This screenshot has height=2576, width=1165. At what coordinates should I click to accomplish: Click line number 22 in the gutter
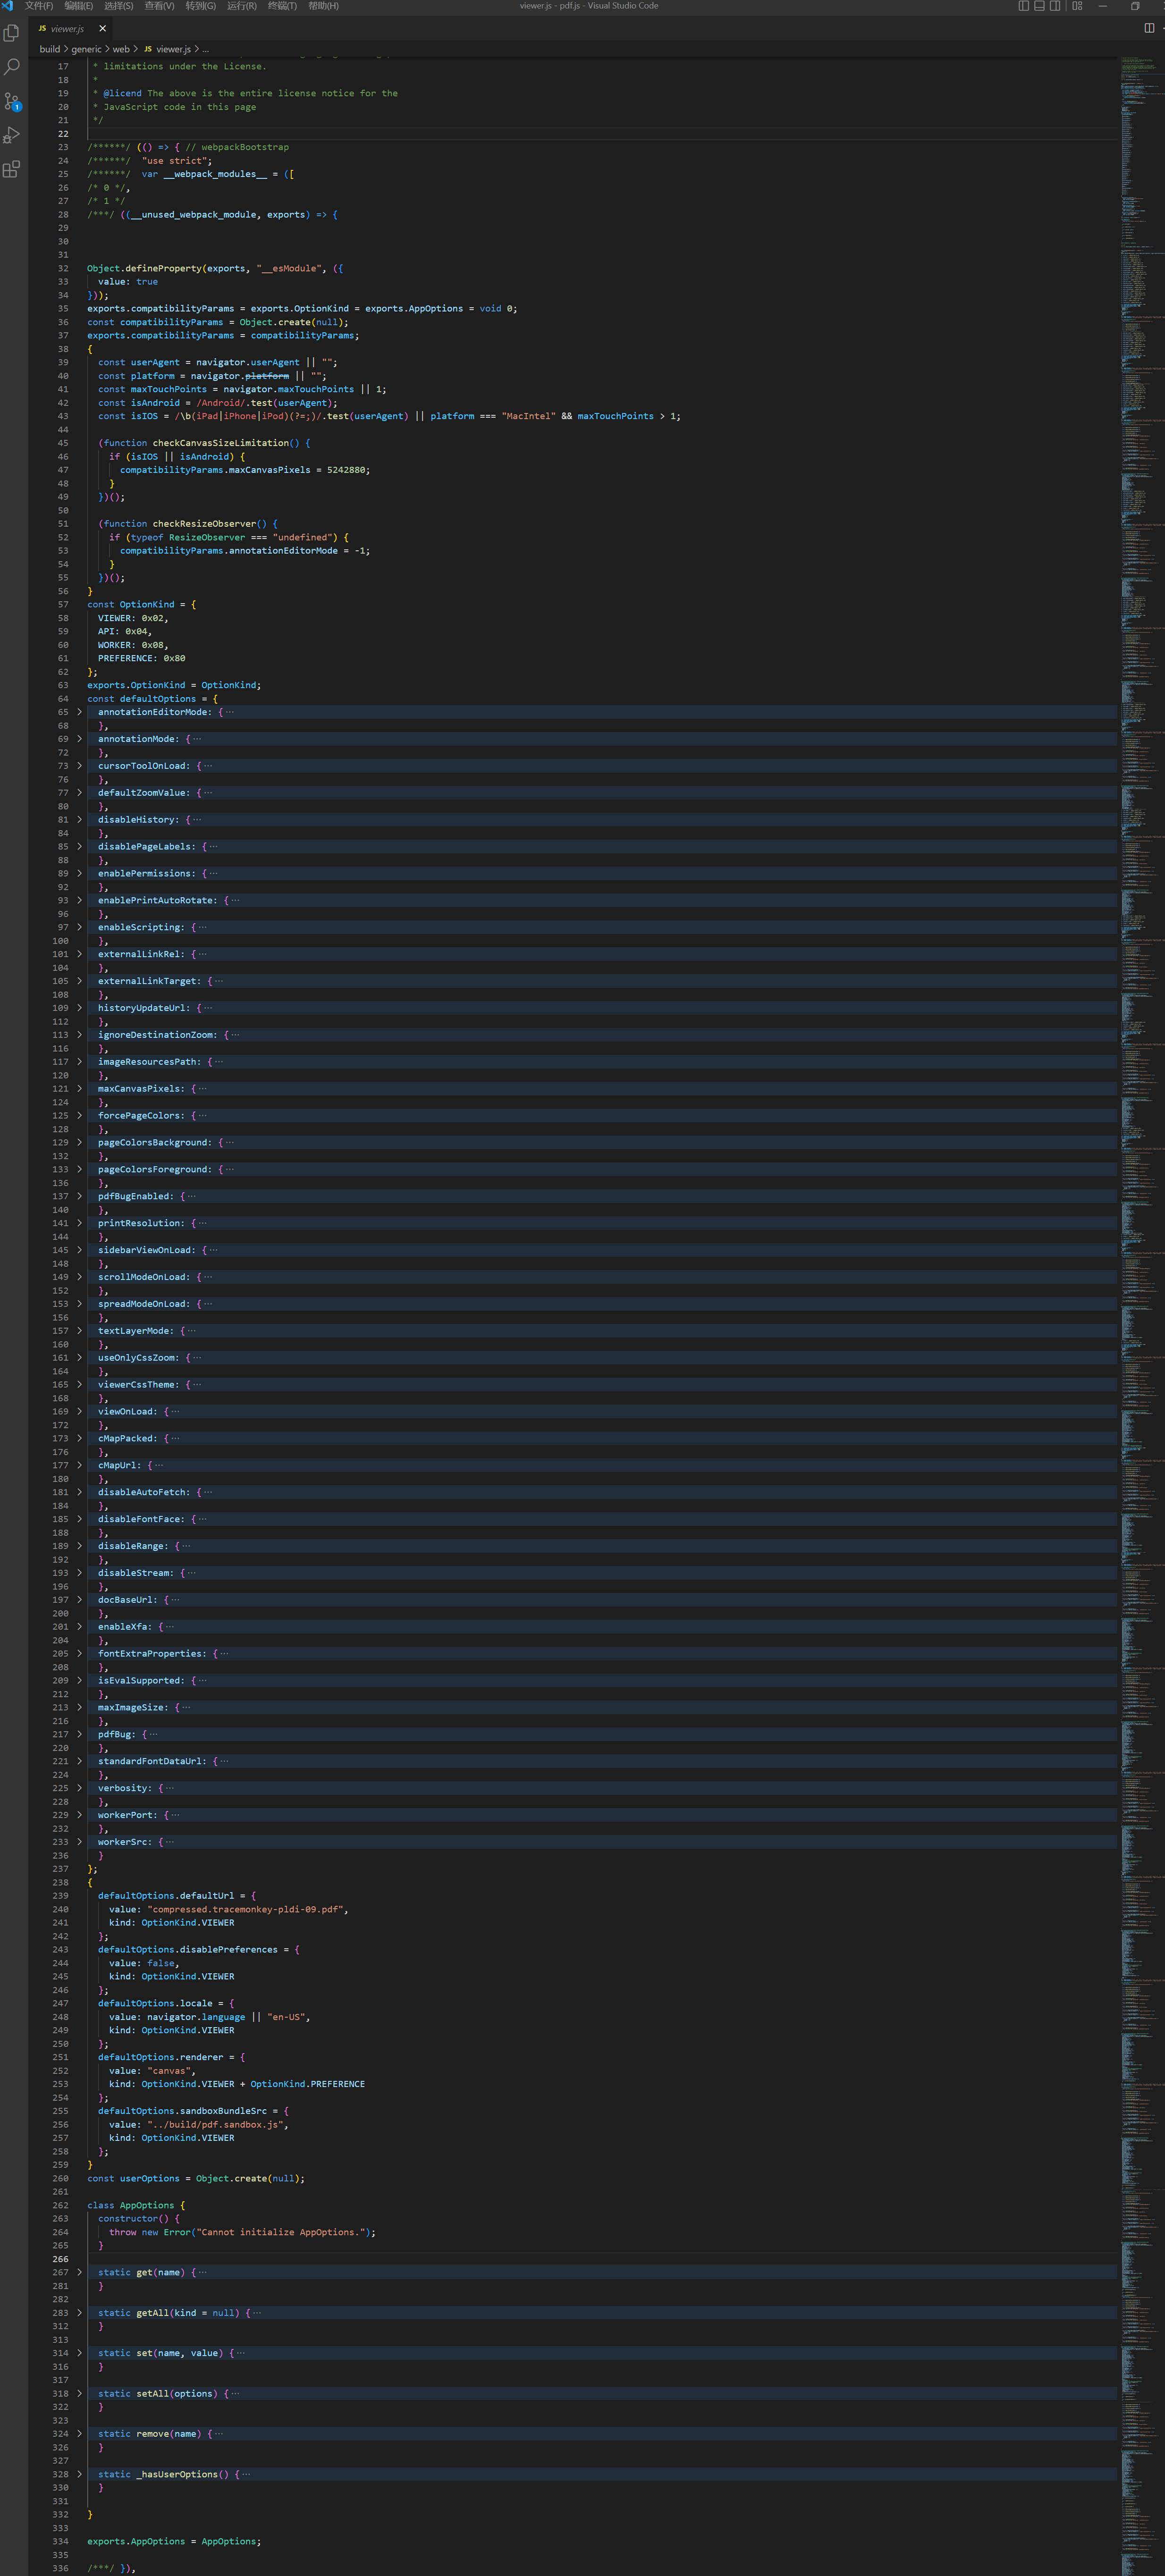(x=63, y=134)
